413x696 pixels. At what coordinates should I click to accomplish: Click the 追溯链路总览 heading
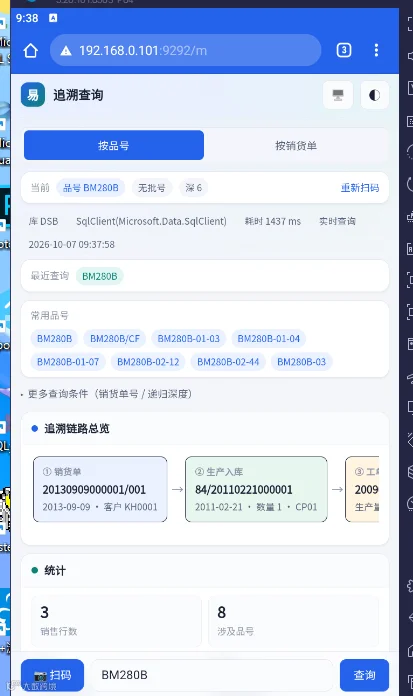77,428
